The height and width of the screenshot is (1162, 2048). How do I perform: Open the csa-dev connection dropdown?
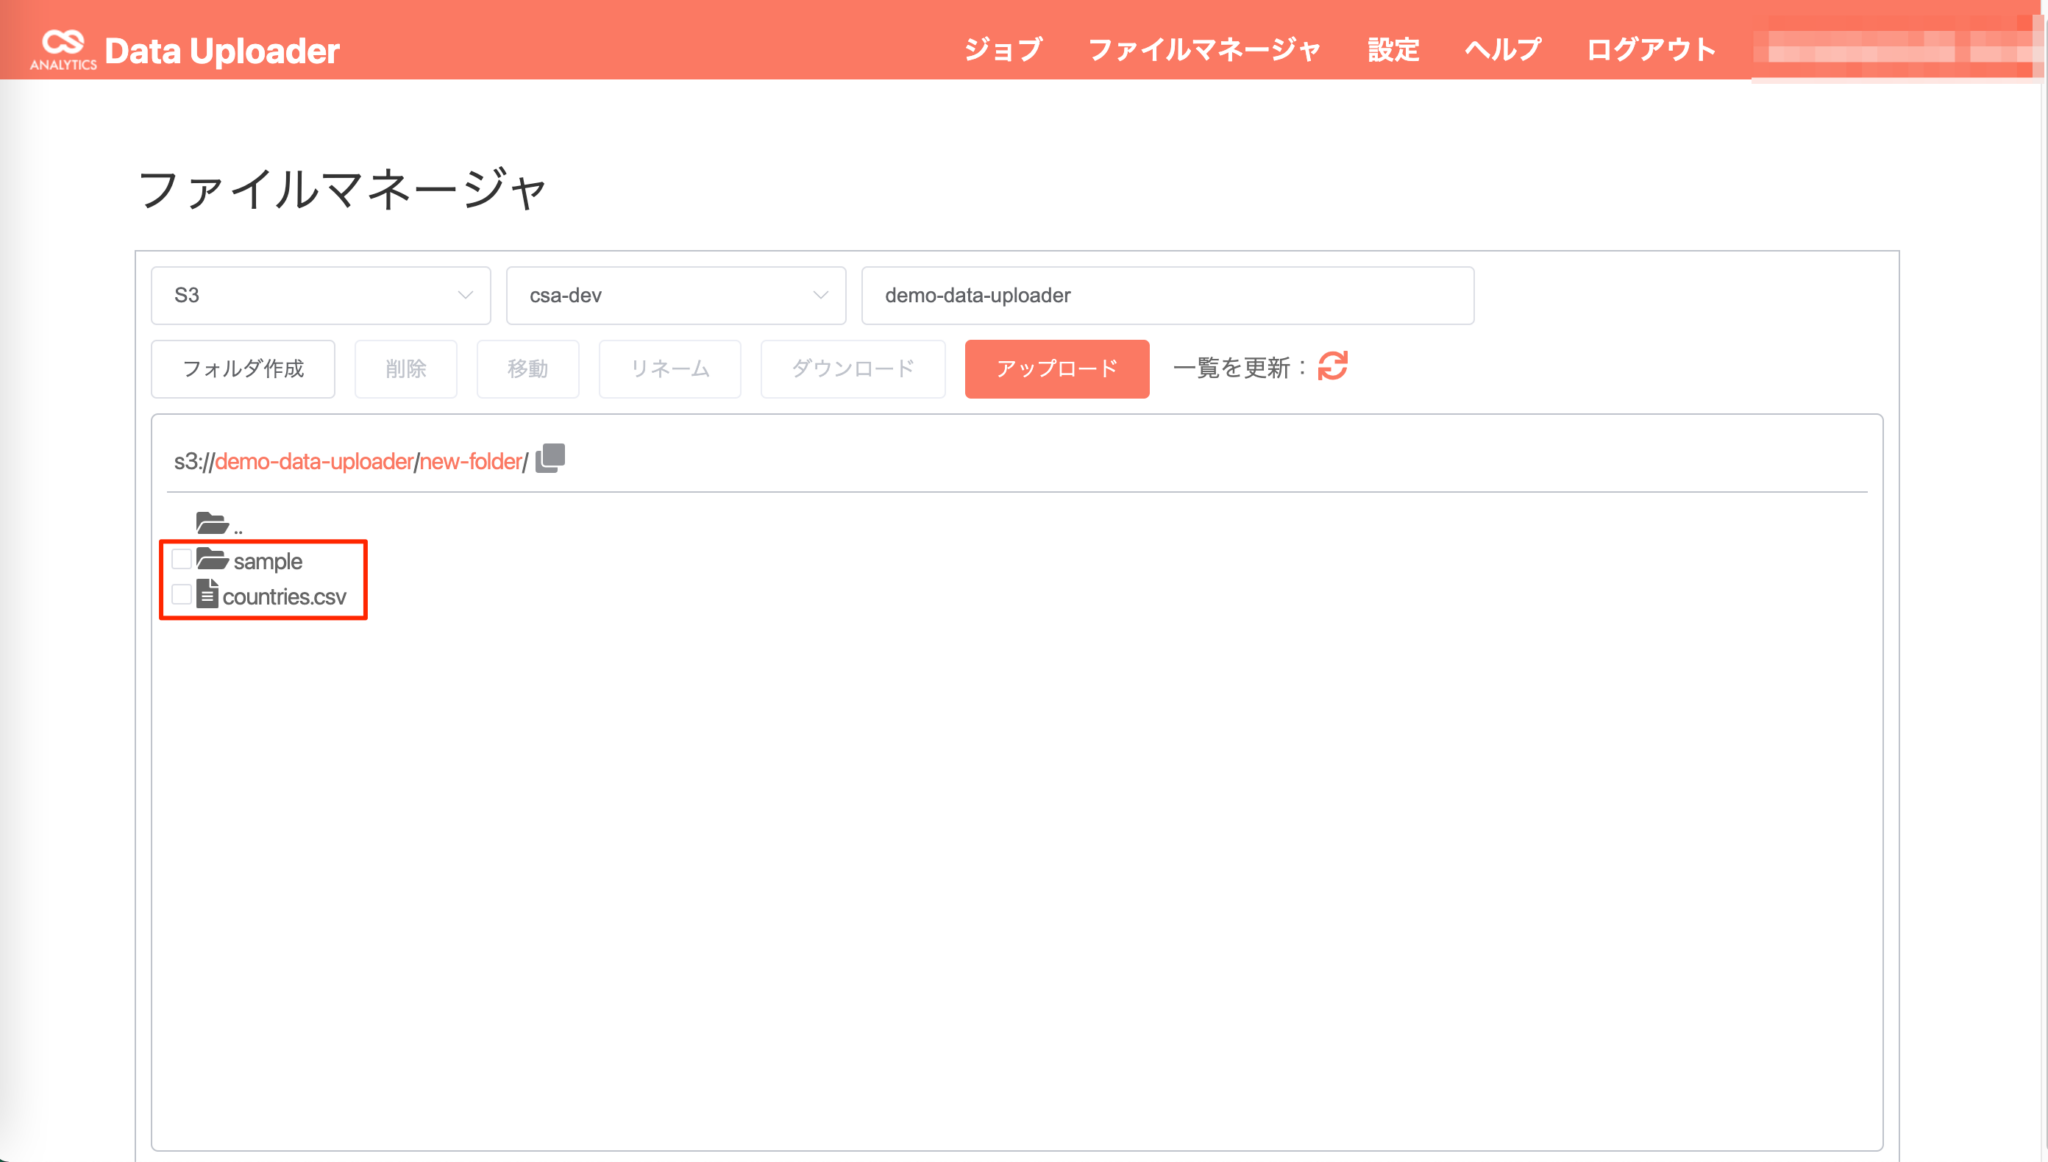[x=676, y=295]
